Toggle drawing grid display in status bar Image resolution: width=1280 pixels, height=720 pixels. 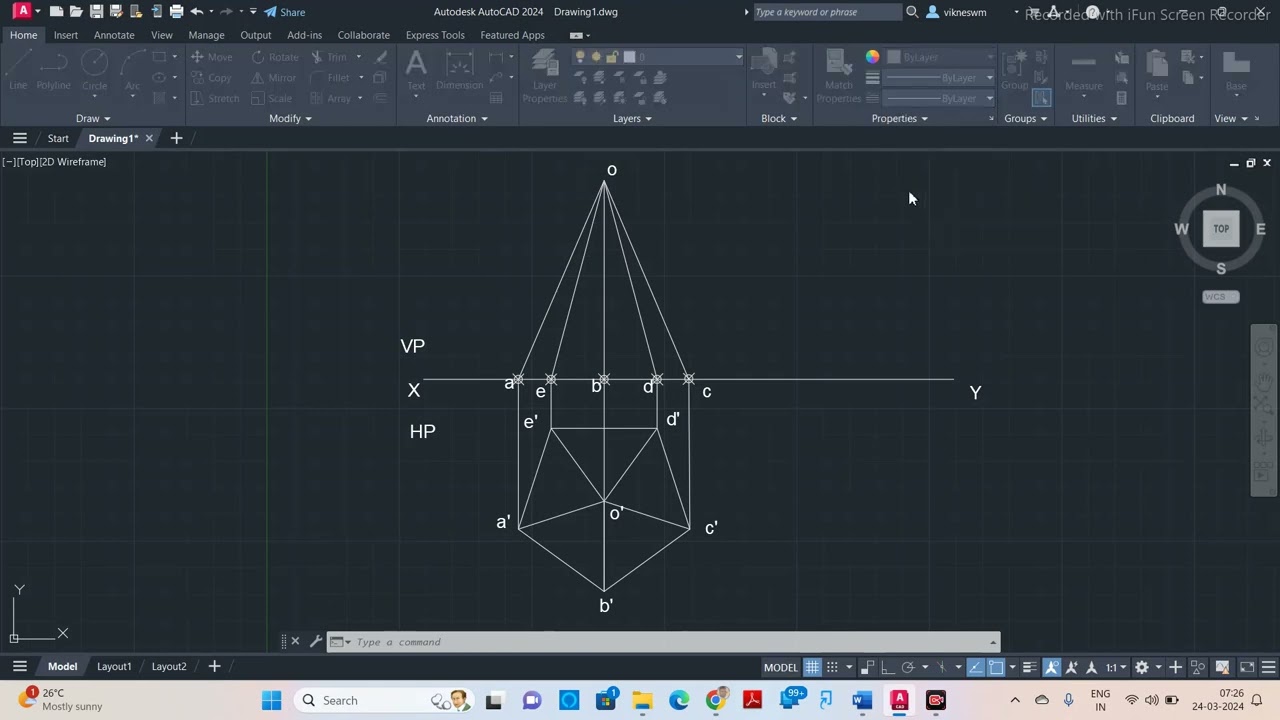pyautogui.click(x=812, y=667)
